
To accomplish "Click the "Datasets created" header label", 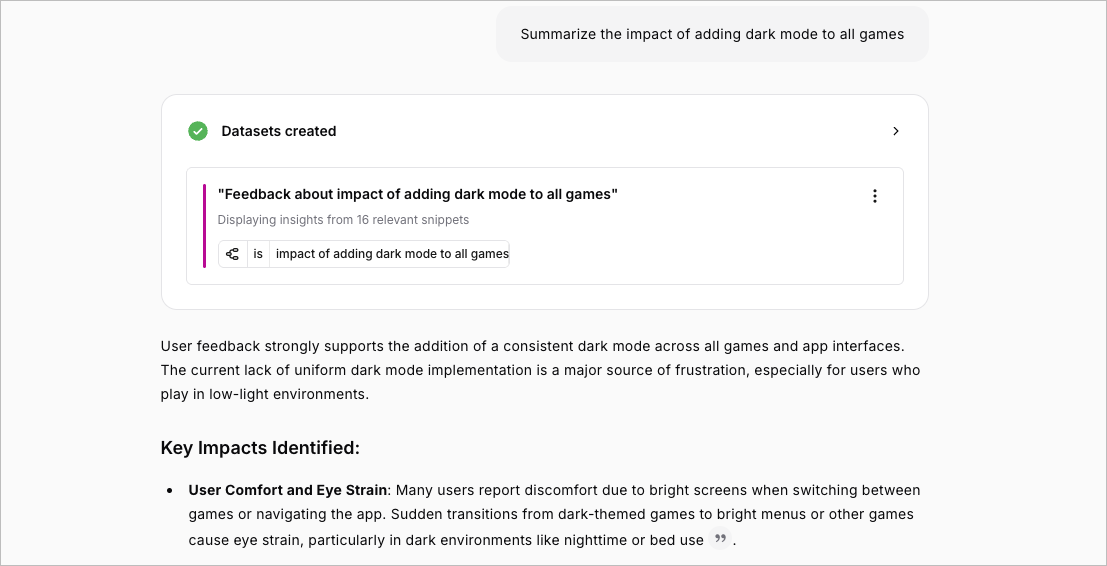I will 279,131.
